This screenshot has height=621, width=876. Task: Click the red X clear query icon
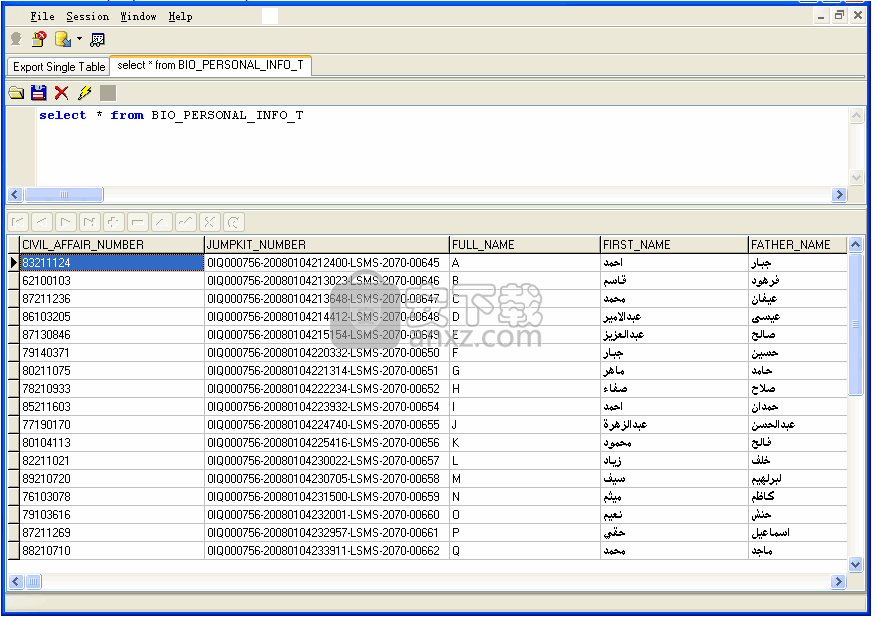tap(61, 93)
